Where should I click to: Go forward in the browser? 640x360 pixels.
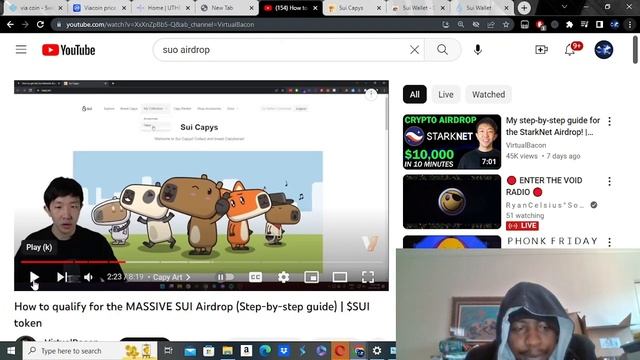pos(25,24)
